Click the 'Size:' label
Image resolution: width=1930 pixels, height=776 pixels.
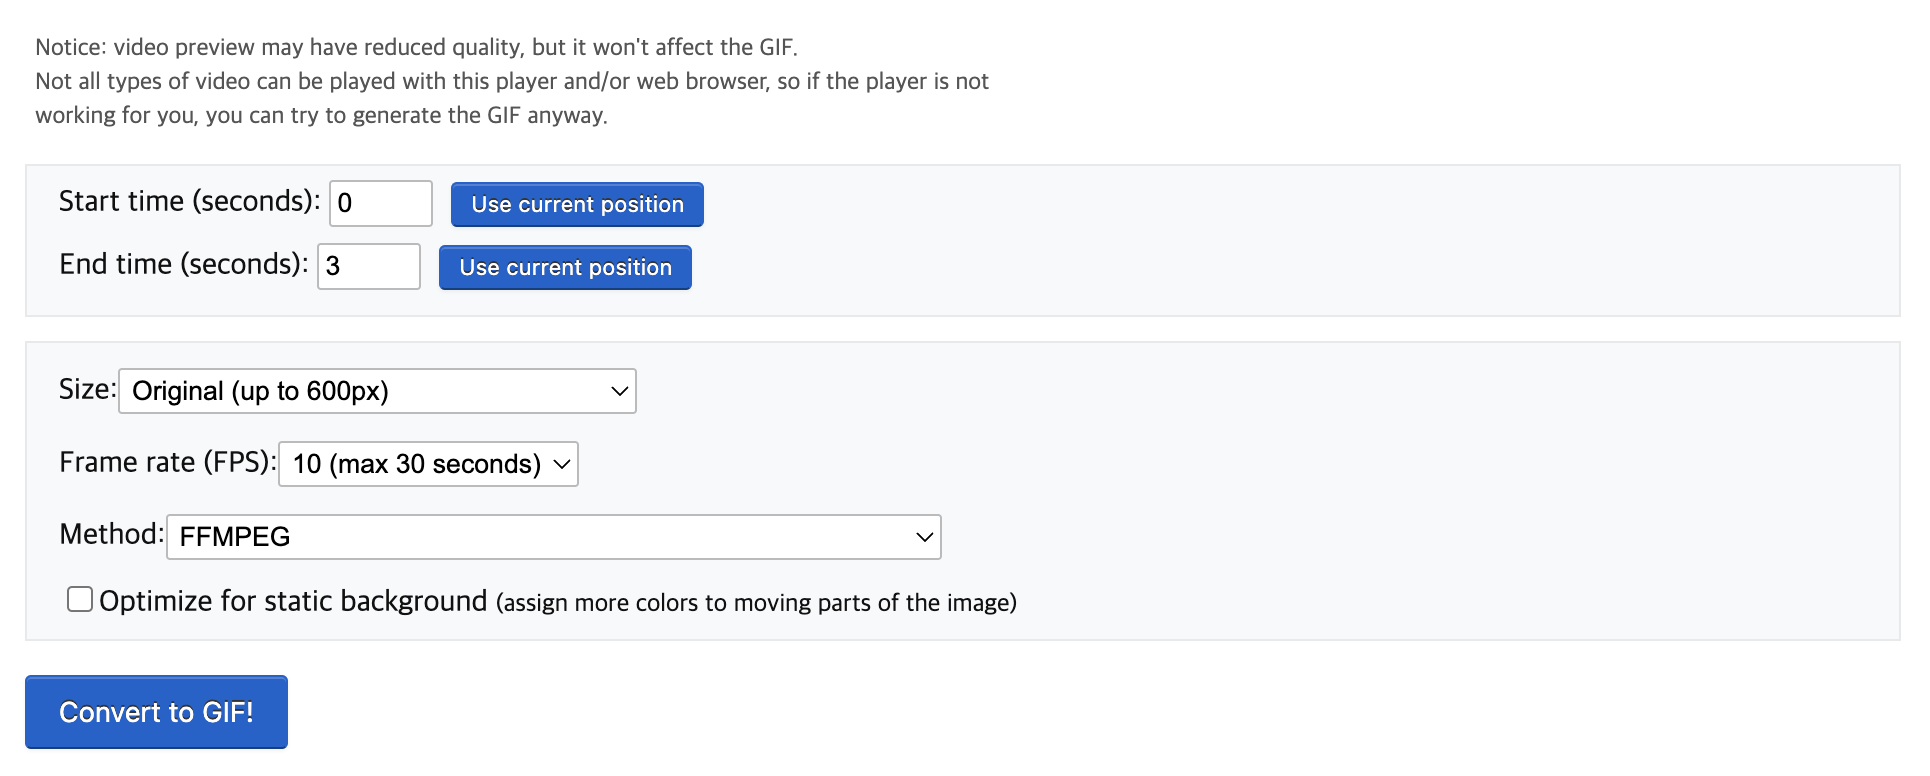point(87,389)
